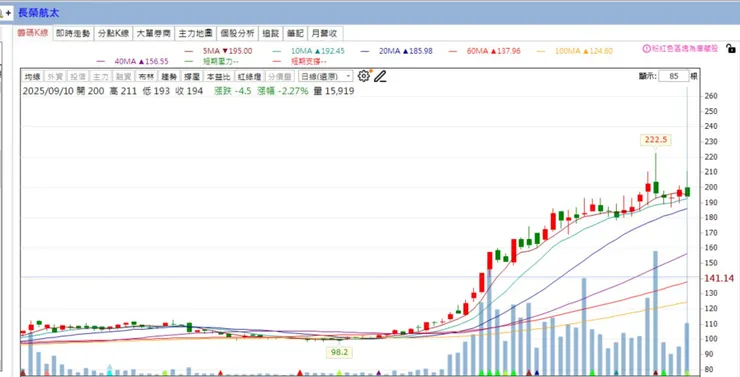This screenshot has height=377, width=740.
Task: Select the pencil drawing tool
Action: [380, 76]
